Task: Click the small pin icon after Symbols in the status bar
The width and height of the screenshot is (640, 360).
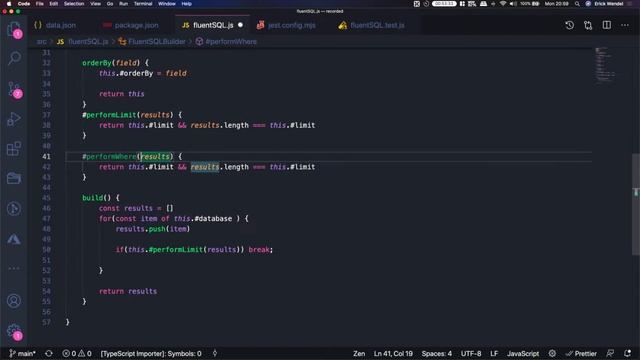Action: click(x=215, y=353)
